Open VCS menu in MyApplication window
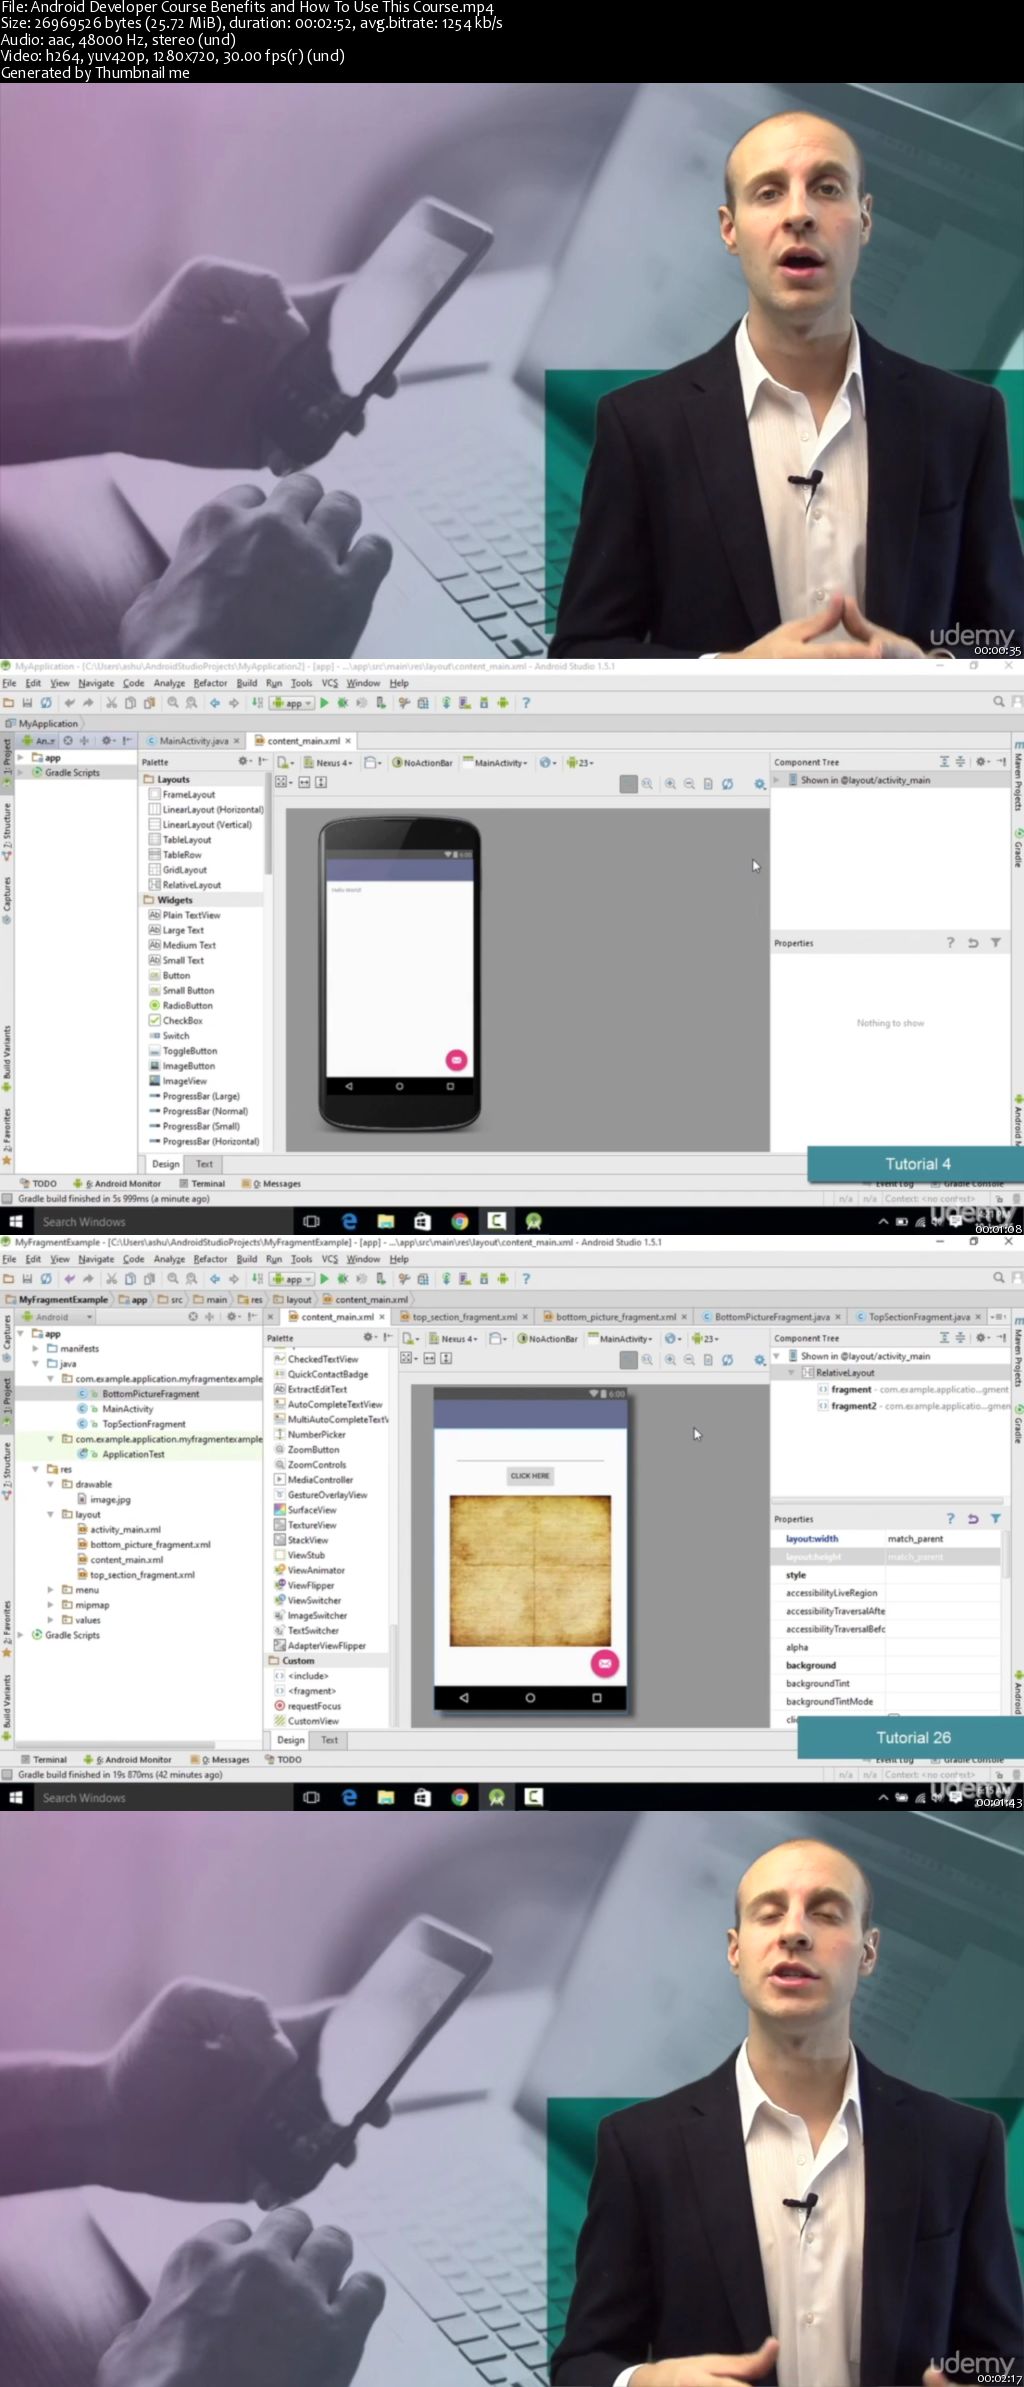Screen dimensions: 1024x2387 pyautogui.click(x=330, y=683)
